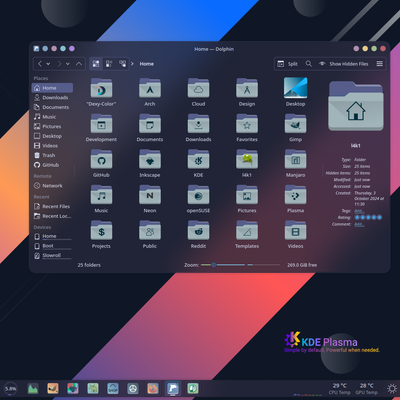
Task: Open Firefox from the taskbar
Action: point(153,388)
